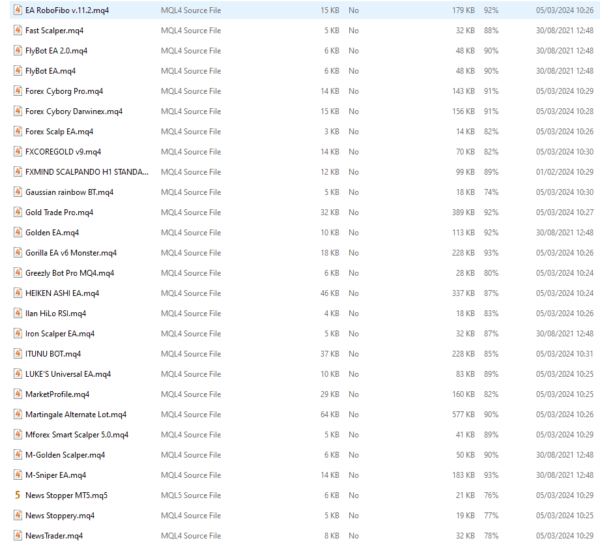Select file name Martingale Alternate Lot.mq4

tap(76, 415)
